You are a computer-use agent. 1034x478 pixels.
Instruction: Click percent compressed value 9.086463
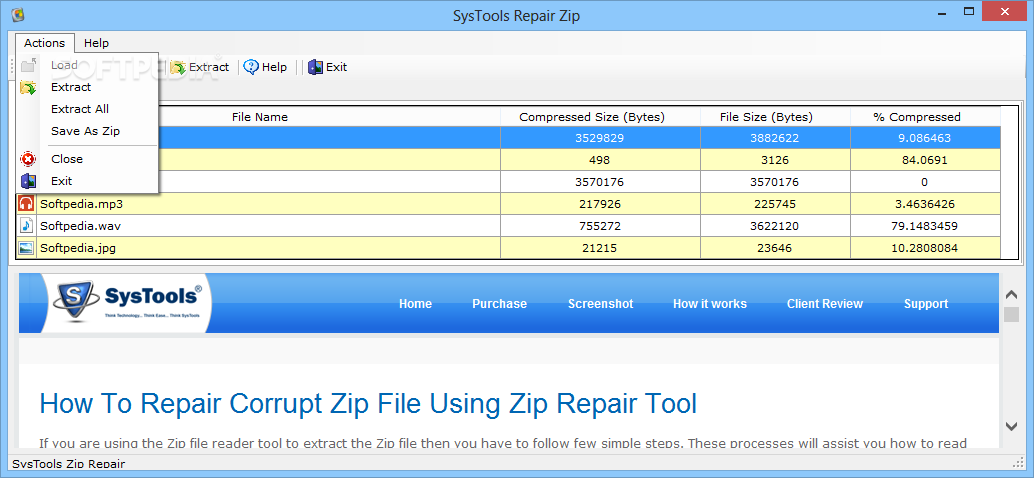[926, 138]
